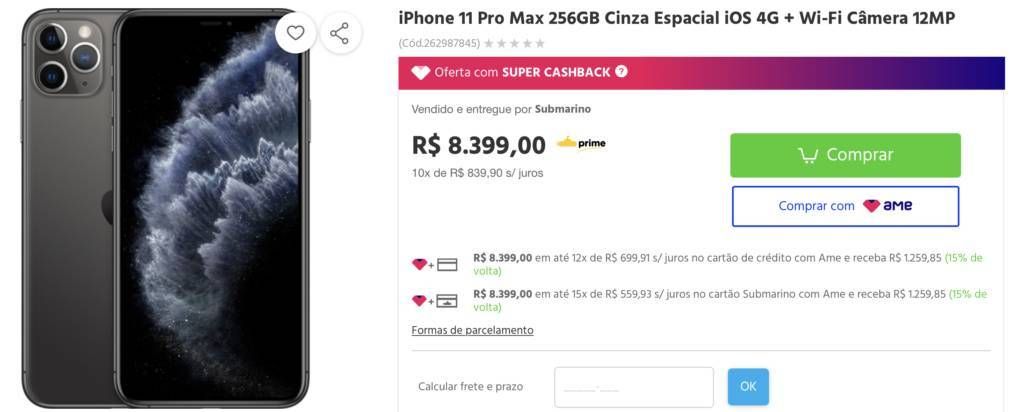Click the Submarino seller name
Screen dimensions: 1024x412
(563, 109)
